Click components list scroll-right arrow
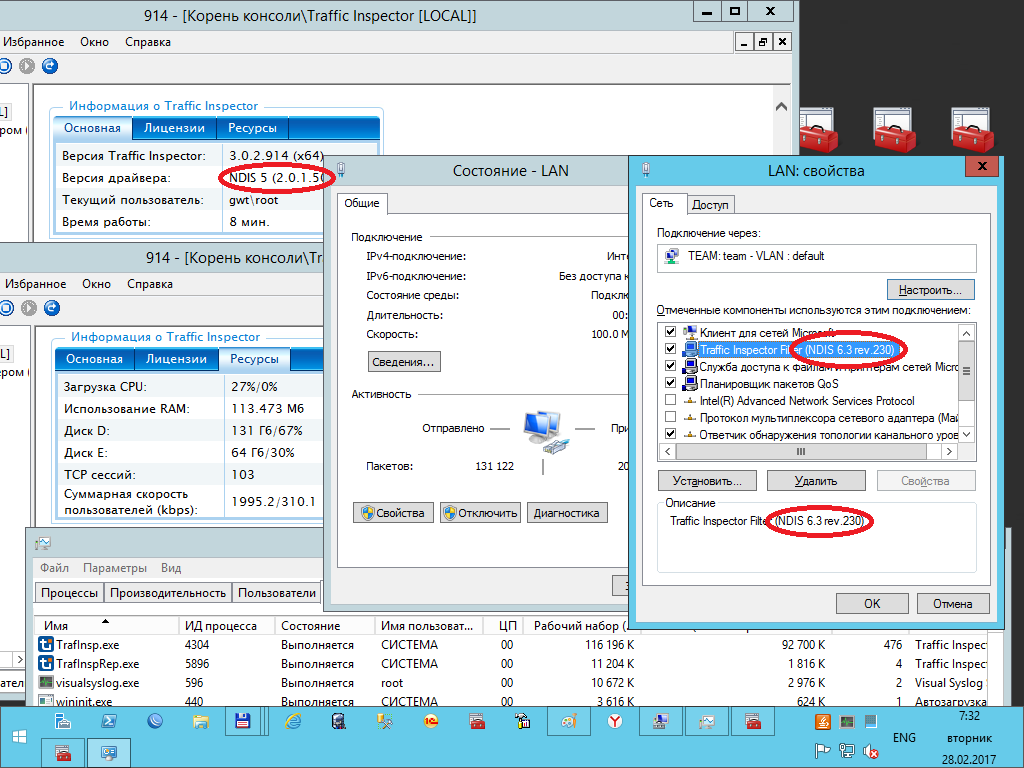The image size is (1024, 768). pyautogui.click(x=950, y=451)
